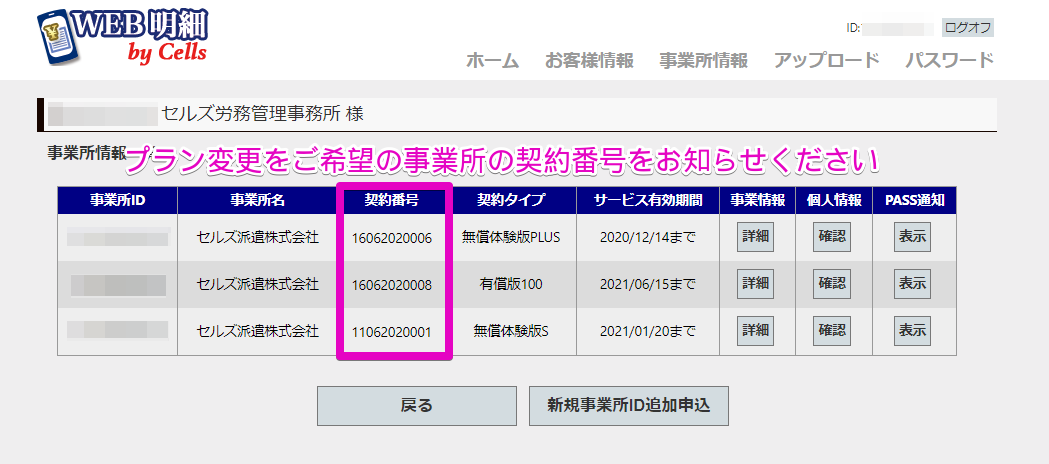Viewport: 1049px width, 464px height.
Task: Click 詳細 for contract 11062020001
Action: click(x=755, y=330)
